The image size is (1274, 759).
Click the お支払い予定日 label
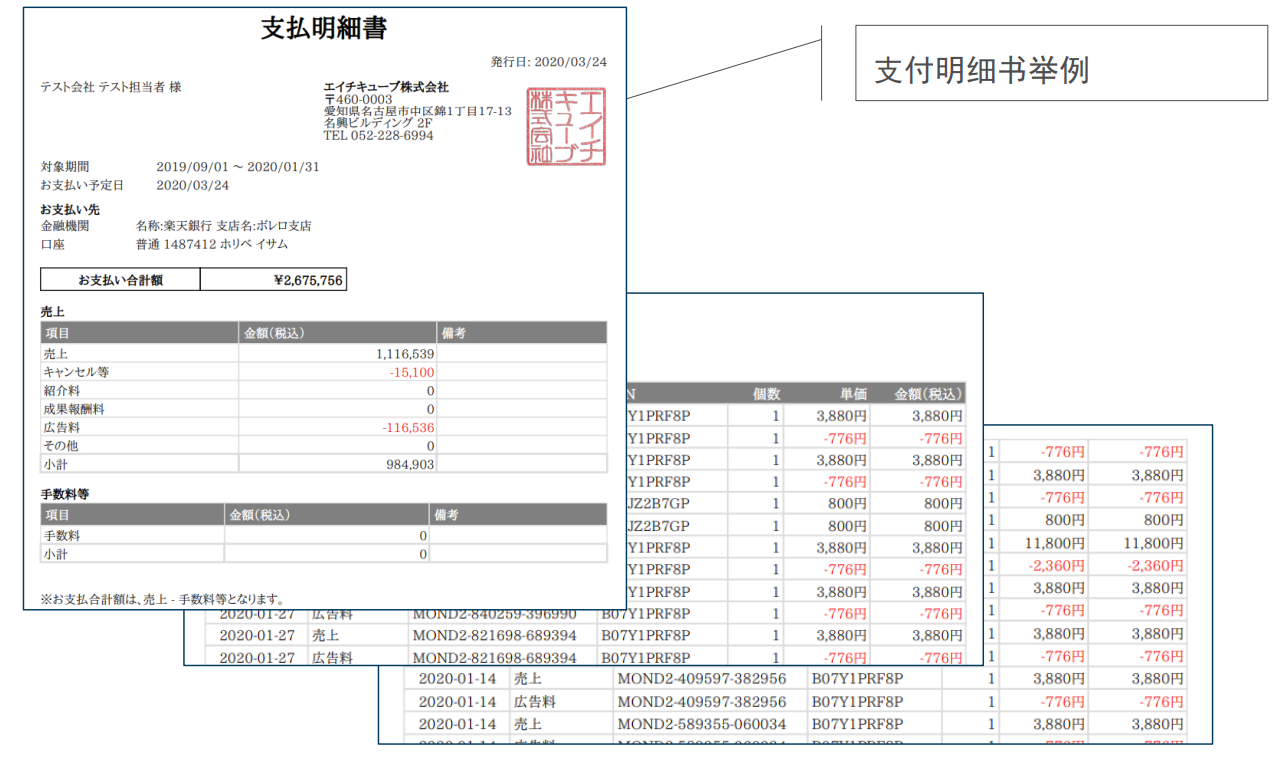pos(82,185)
